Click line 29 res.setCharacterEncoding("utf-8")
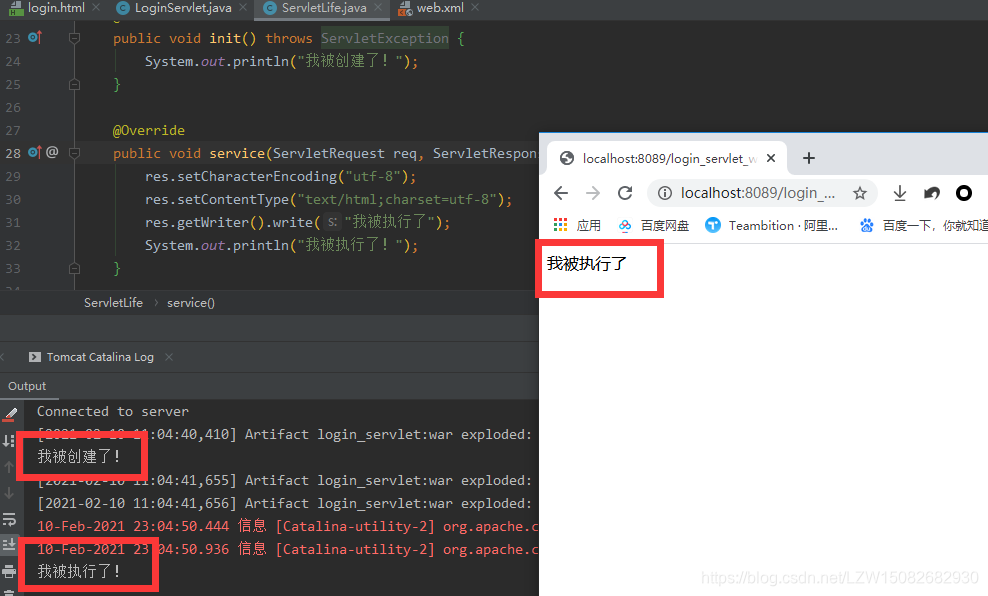The image size is (988, 596). (280, 176)
